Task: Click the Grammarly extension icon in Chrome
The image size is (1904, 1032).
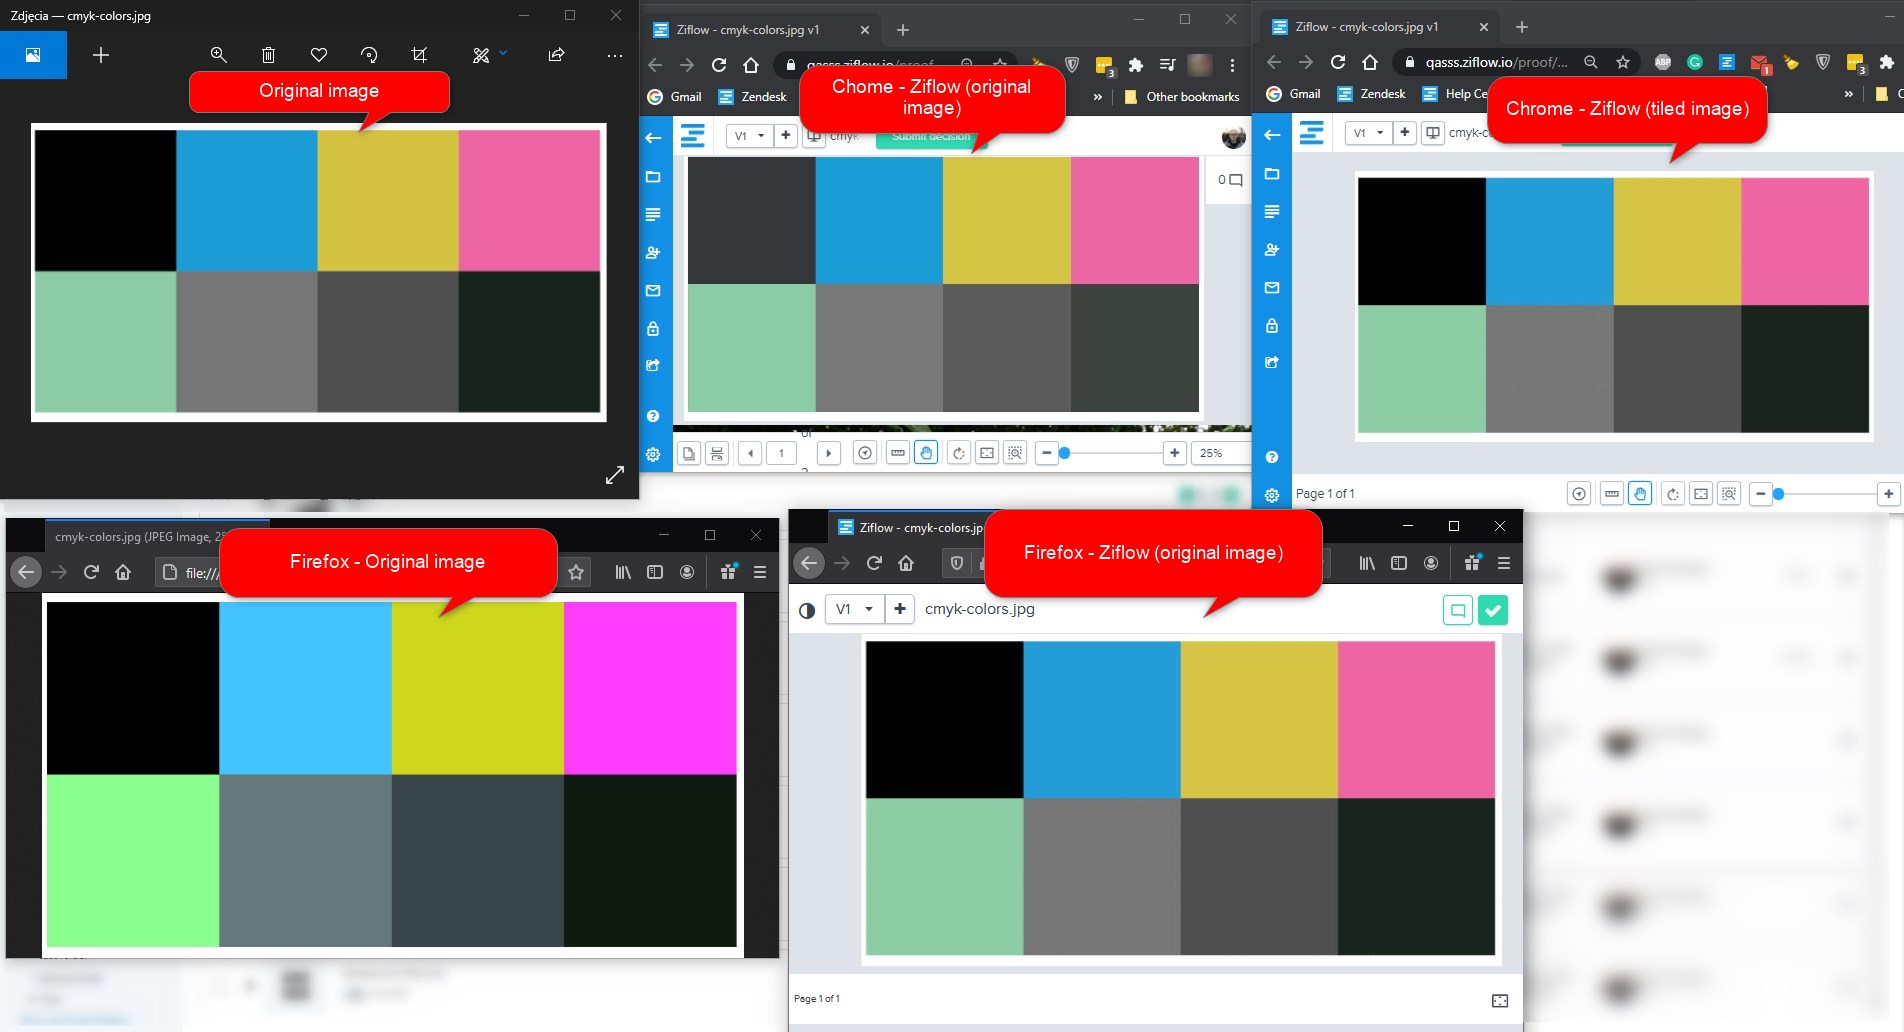Action: (1695, 62)
